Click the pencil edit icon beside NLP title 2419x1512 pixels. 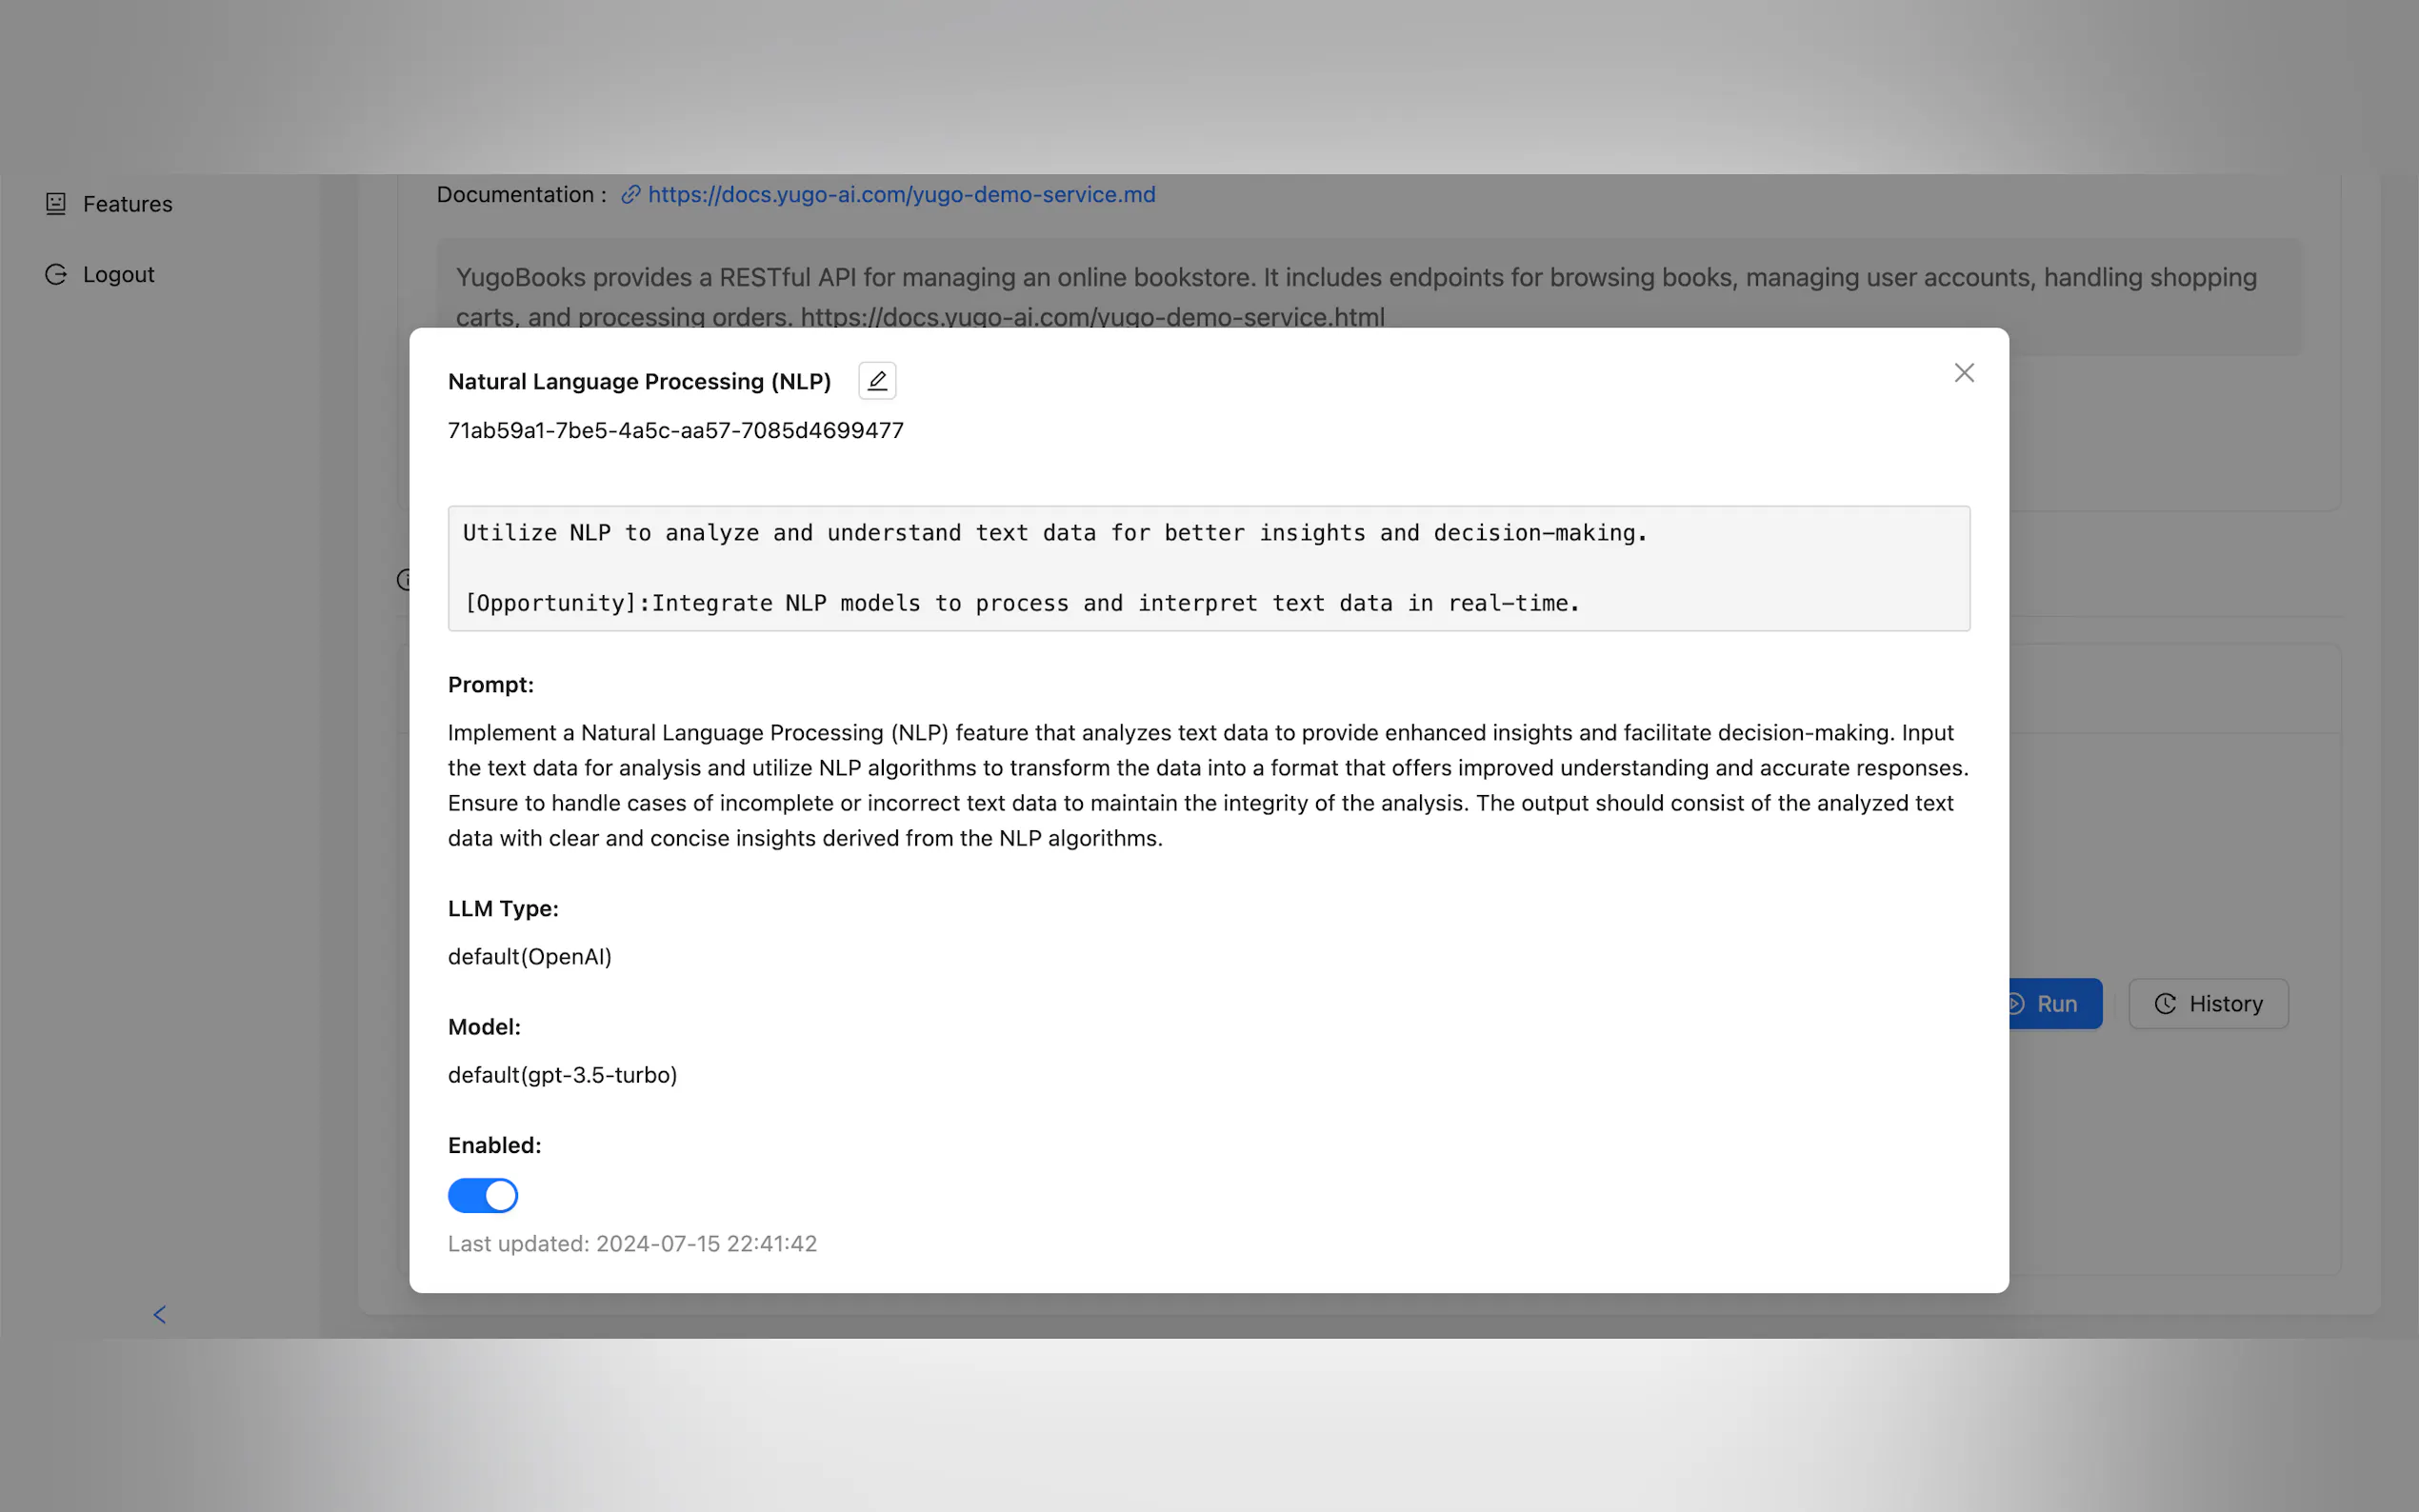pos(877,381)
